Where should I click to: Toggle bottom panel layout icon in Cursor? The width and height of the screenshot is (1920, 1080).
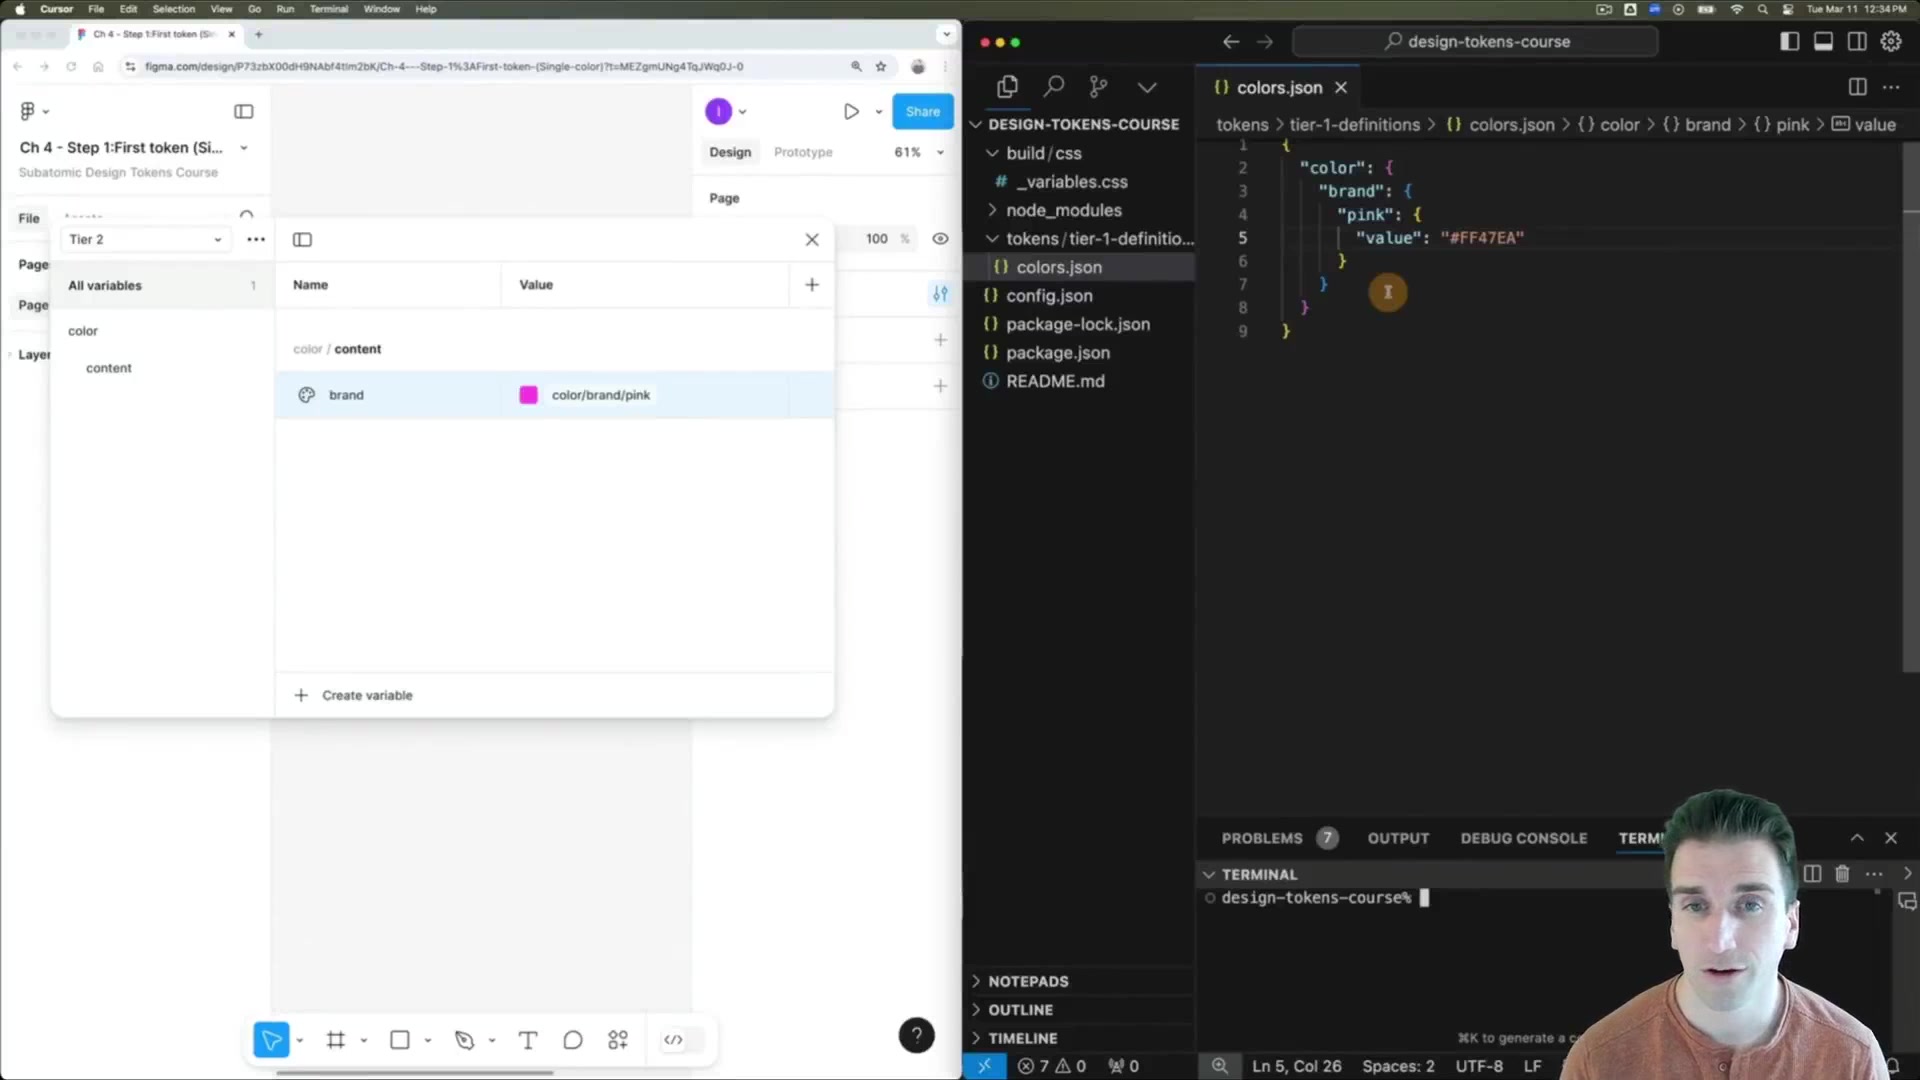[1824, 41]
